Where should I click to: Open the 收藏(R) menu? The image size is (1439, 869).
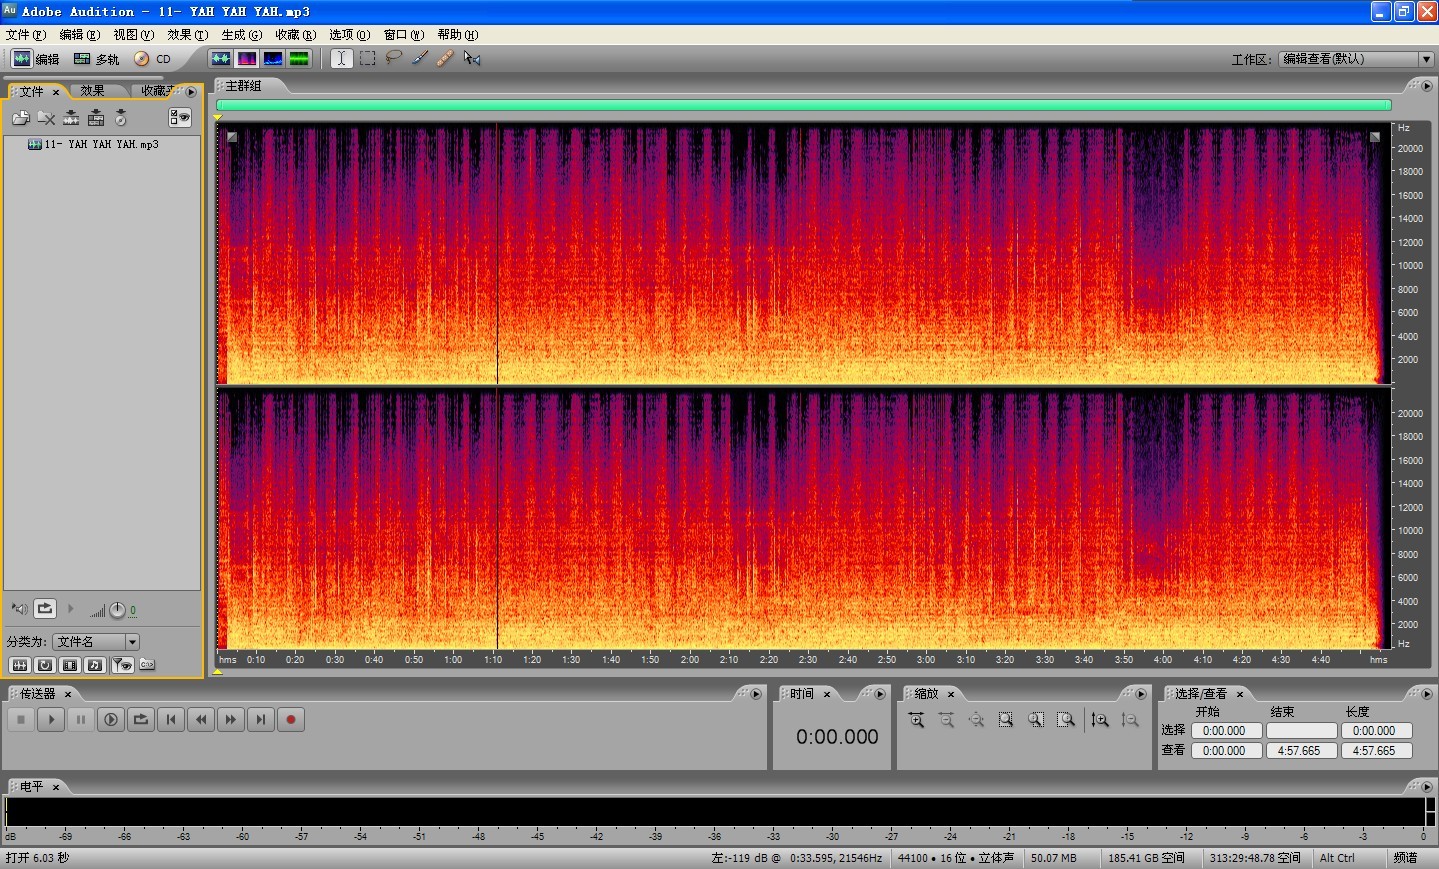click(x=296, y=35)
